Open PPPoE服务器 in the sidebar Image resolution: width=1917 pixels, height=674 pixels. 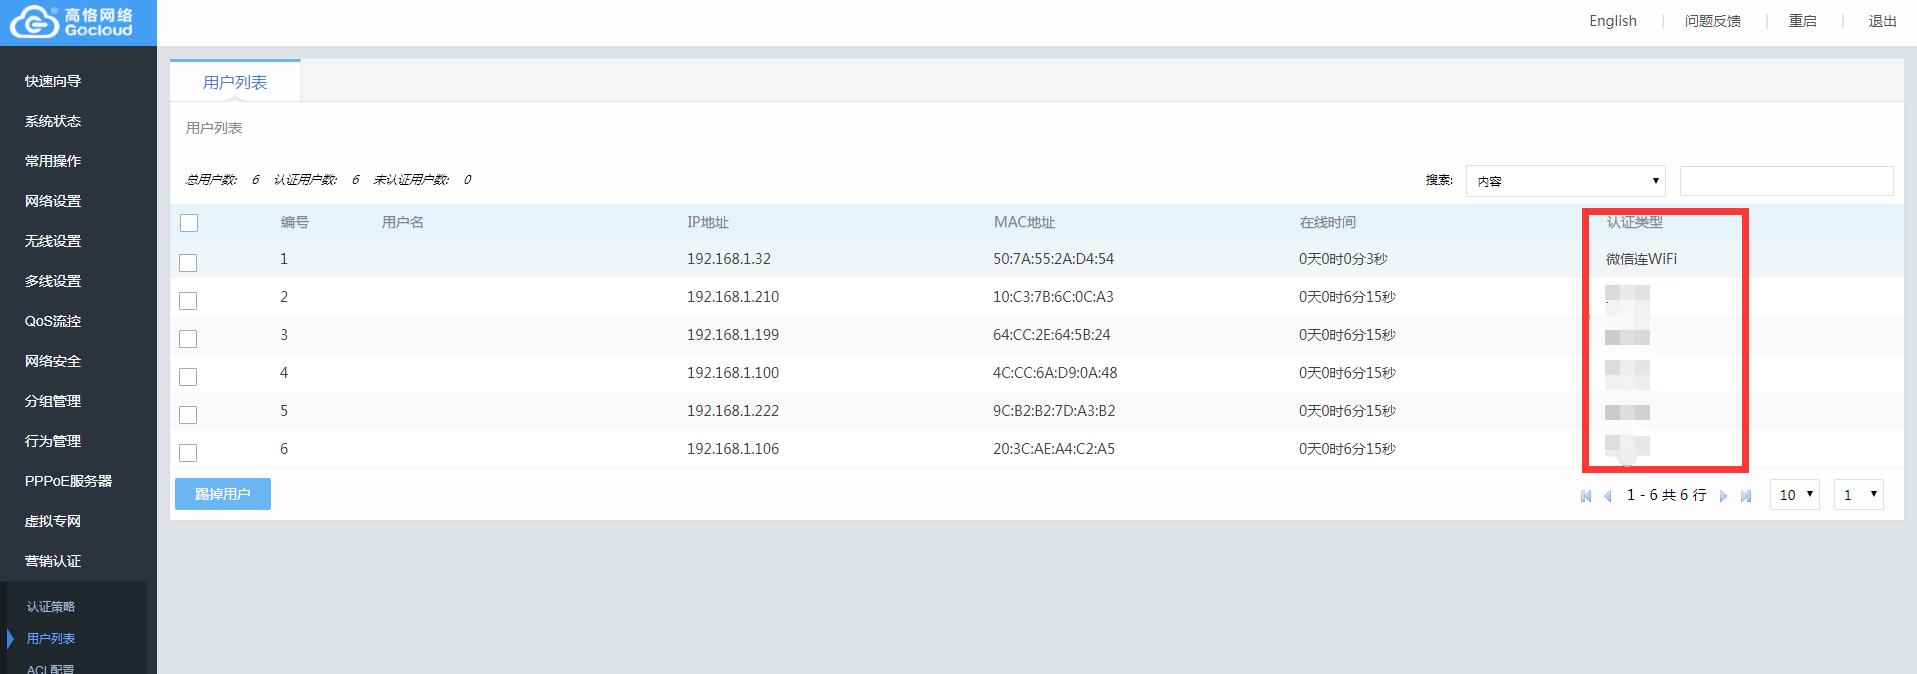(x=68, y=481)
